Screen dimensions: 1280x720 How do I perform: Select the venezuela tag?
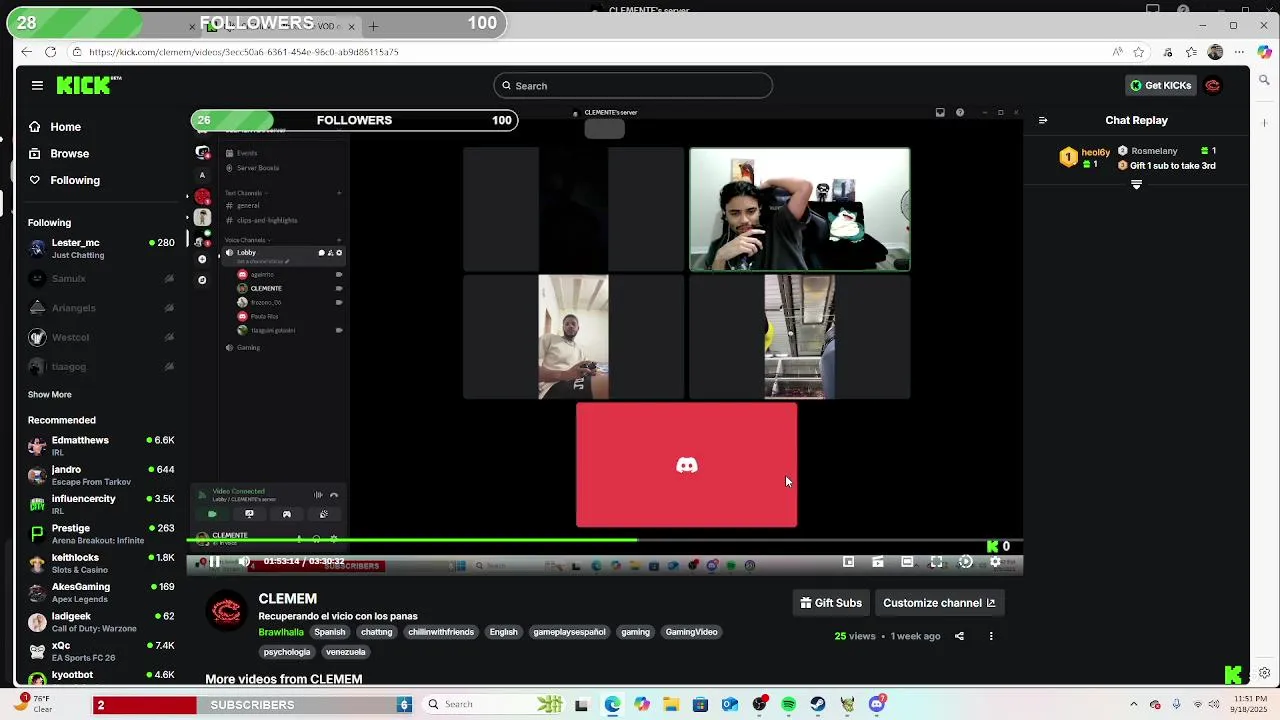(x=345, y=652)
